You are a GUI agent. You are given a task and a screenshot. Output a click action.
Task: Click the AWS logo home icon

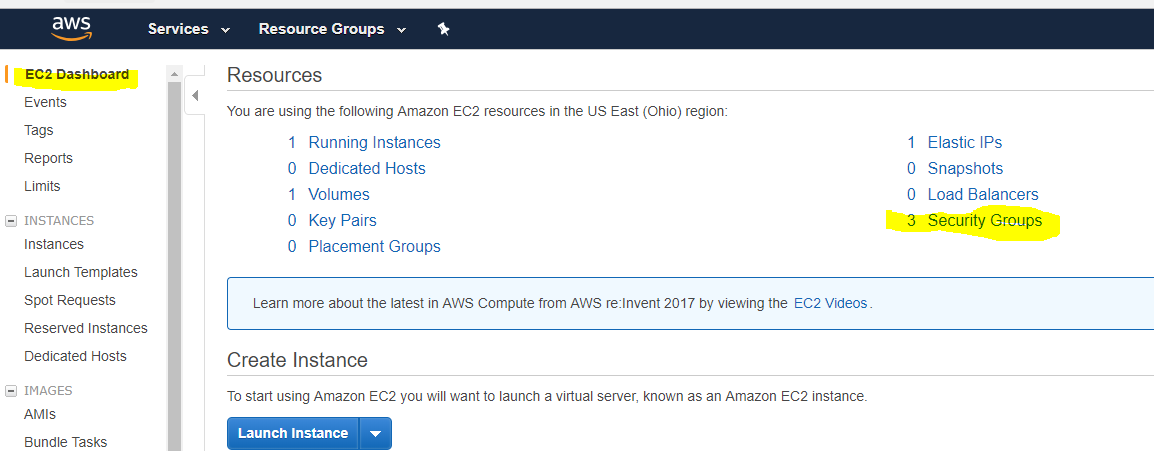[x=71, y=28]
